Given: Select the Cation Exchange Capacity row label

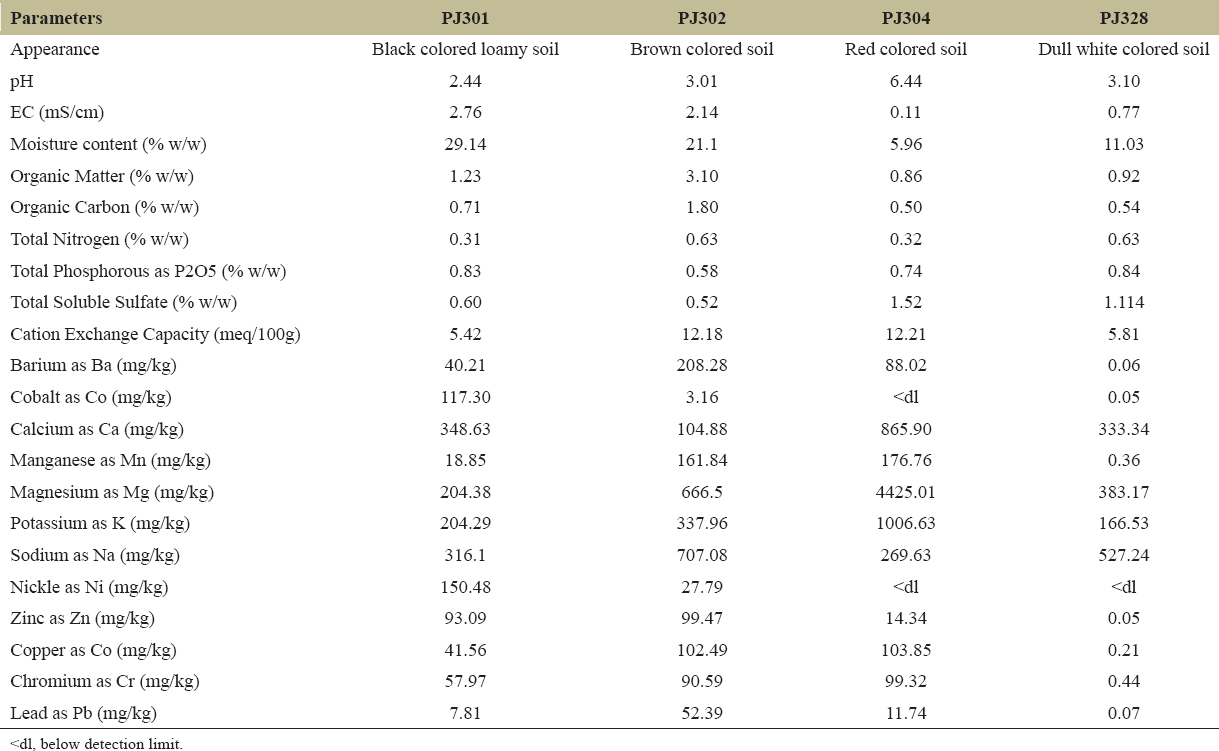Looking at the screenshot, I should tap(155, 334).
